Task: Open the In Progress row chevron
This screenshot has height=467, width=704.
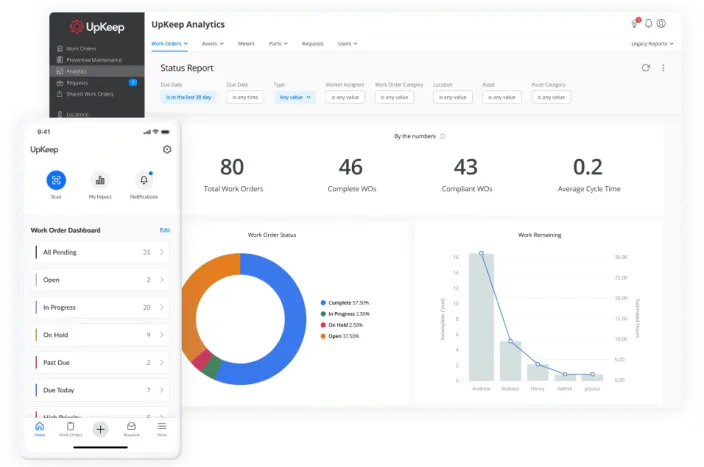Action: coord(162,308)
